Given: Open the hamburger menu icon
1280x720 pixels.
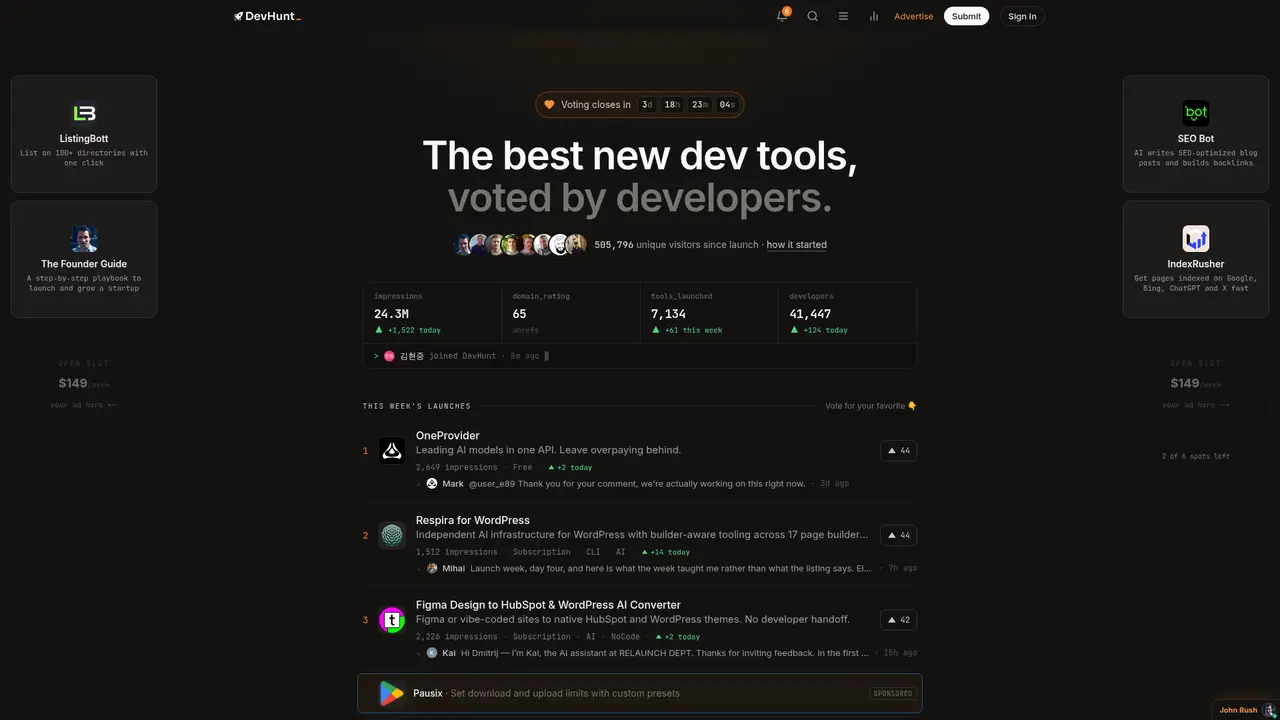Looking at the screenshot, I should (843, 16).
